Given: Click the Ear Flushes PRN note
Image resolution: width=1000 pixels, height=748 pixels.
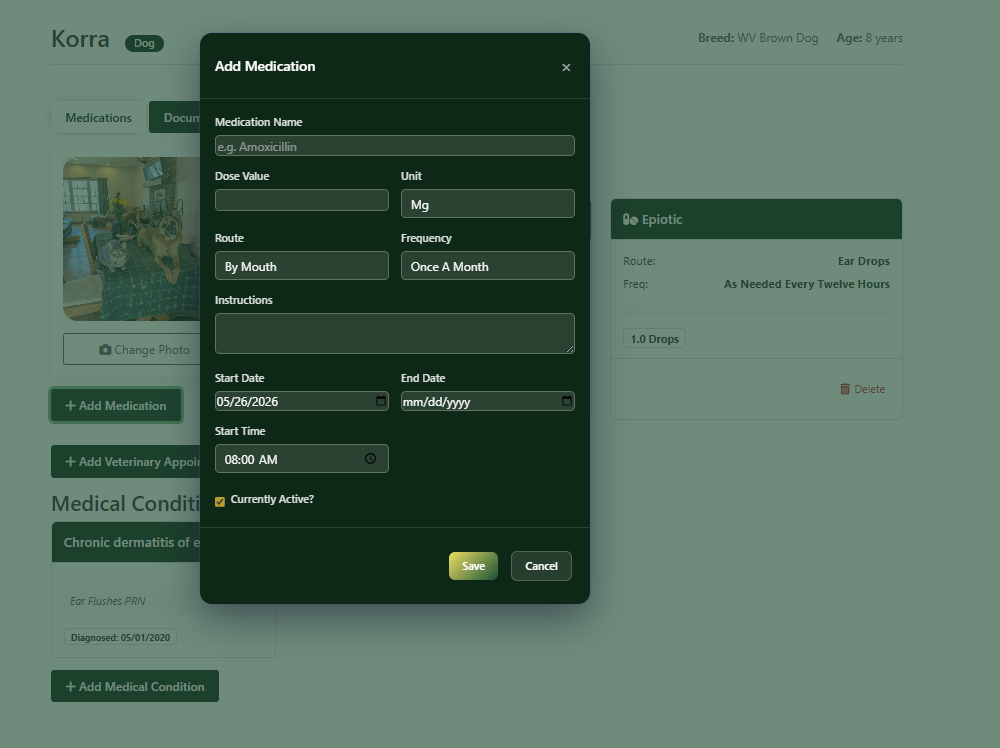Looking at the screenshot, I should 108,601.
